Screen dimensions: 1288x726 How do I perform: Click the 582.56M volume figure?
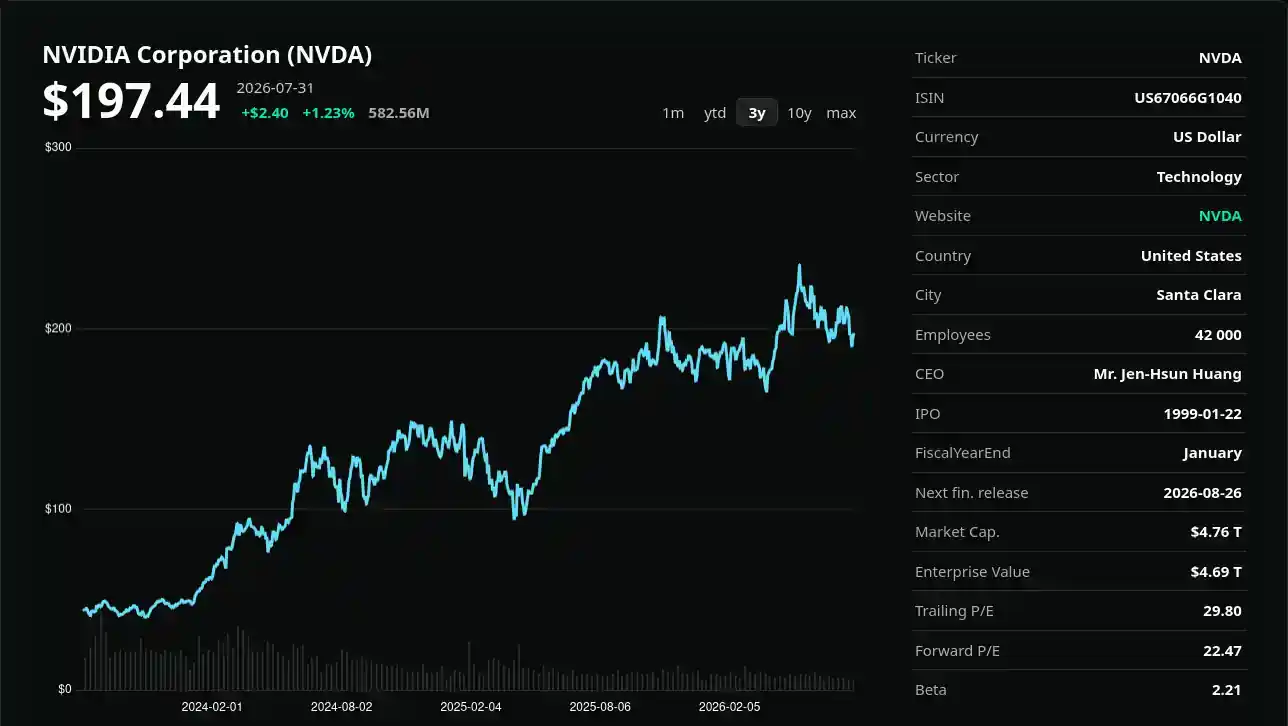399,113
